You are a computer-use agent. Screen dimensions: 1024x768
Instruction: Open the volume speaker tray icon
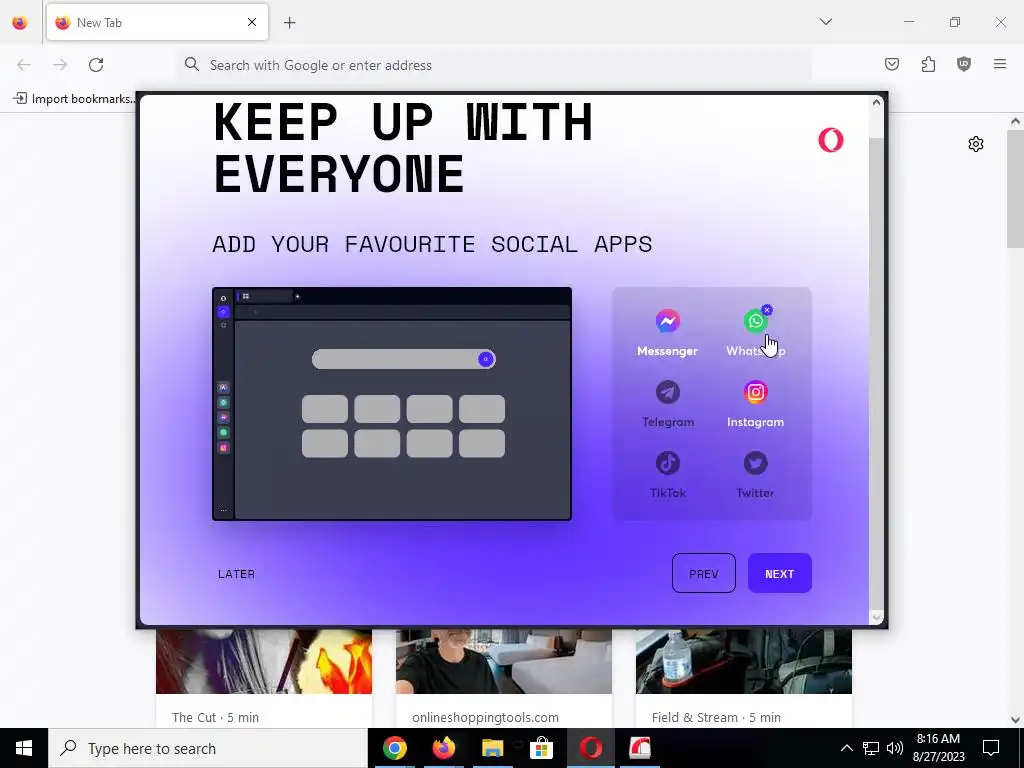(x=895, y=748)
